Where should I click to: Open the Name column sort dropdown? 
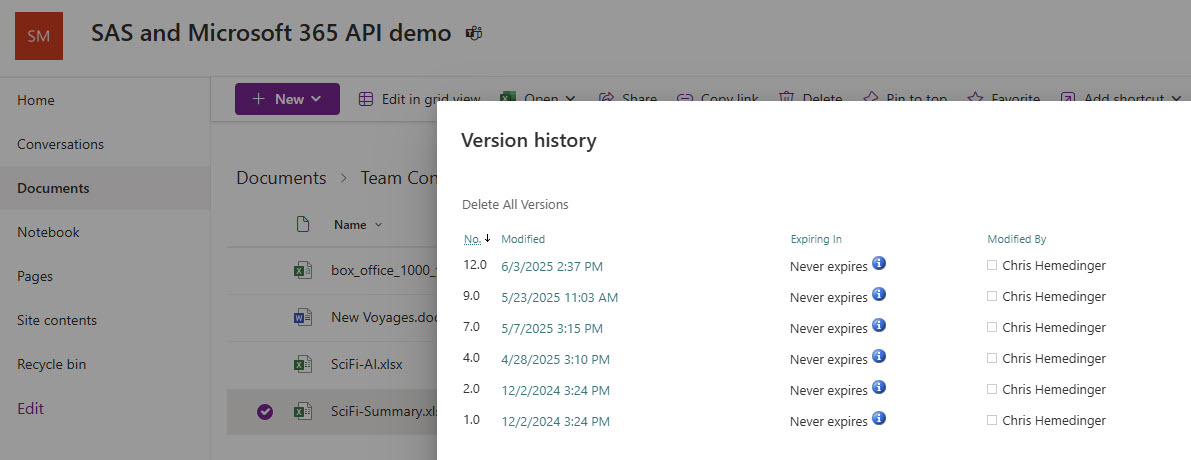click(378, 225)
